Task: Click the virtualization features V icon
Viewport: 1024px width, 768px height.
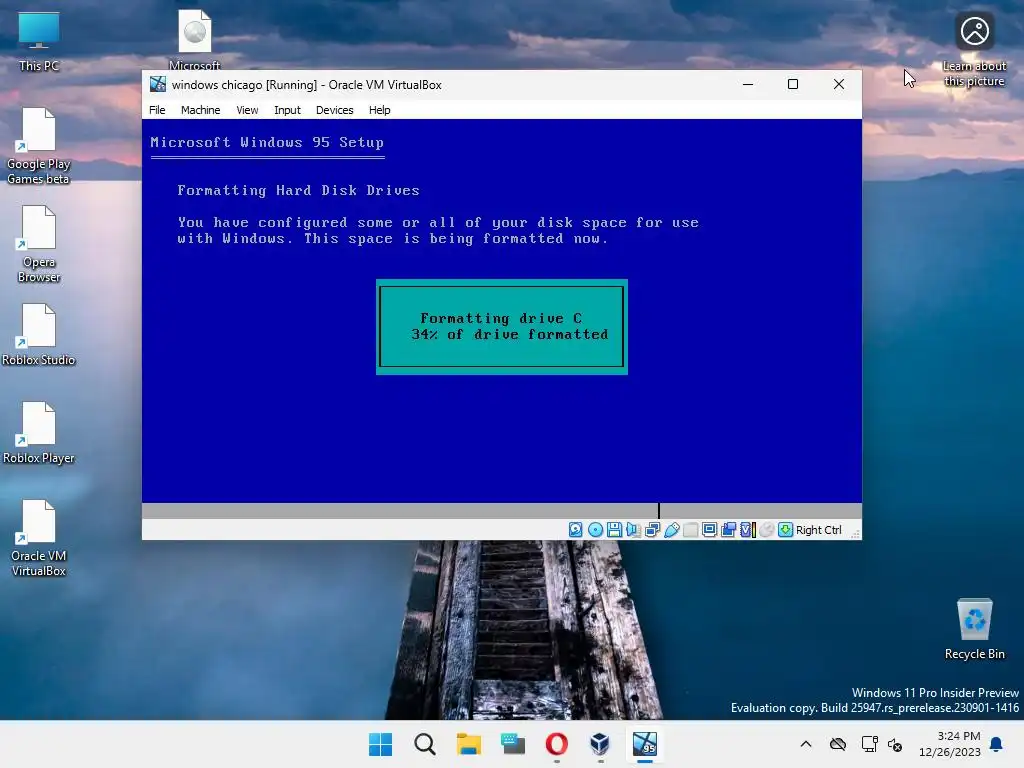Action: click(748, 530)
